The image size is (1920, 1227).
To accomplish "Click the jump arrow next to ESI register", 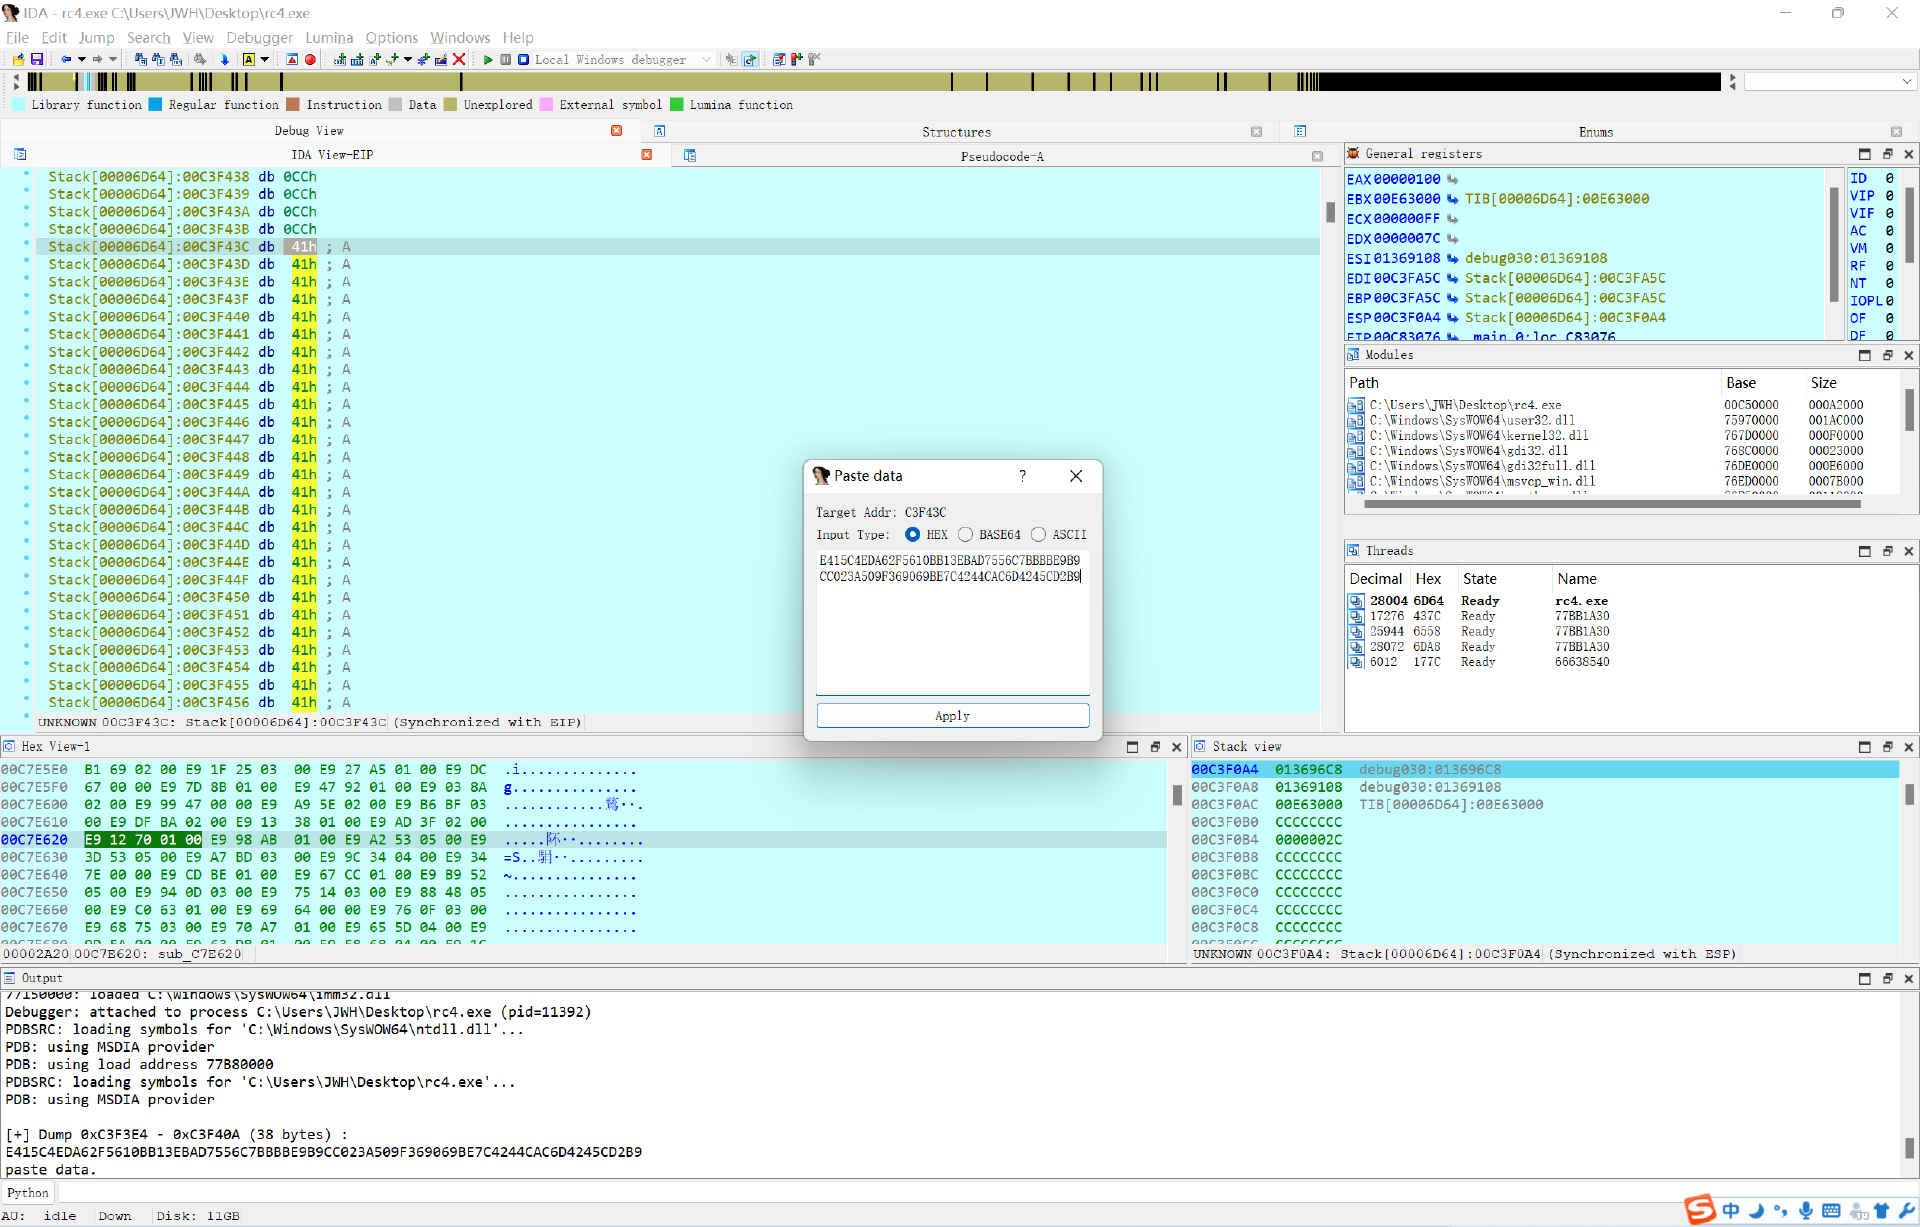I will click(x=1452, y=259).
